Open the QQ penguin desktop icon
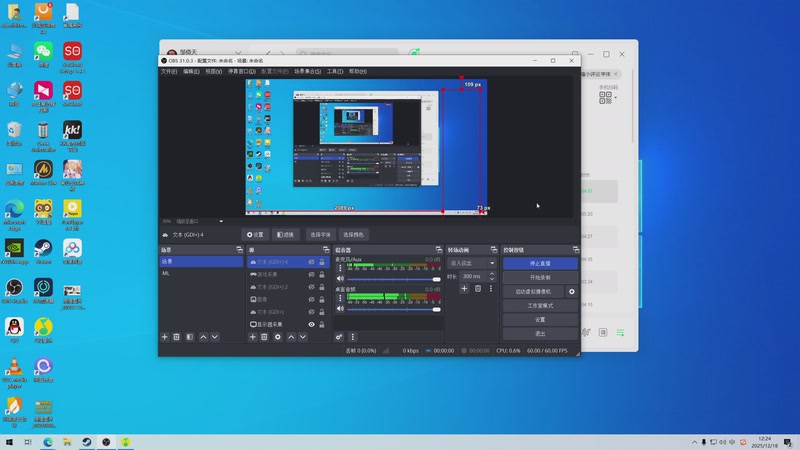Image resolution: width=800 pixels, height=450 pixels. click(x=14, y=330)
